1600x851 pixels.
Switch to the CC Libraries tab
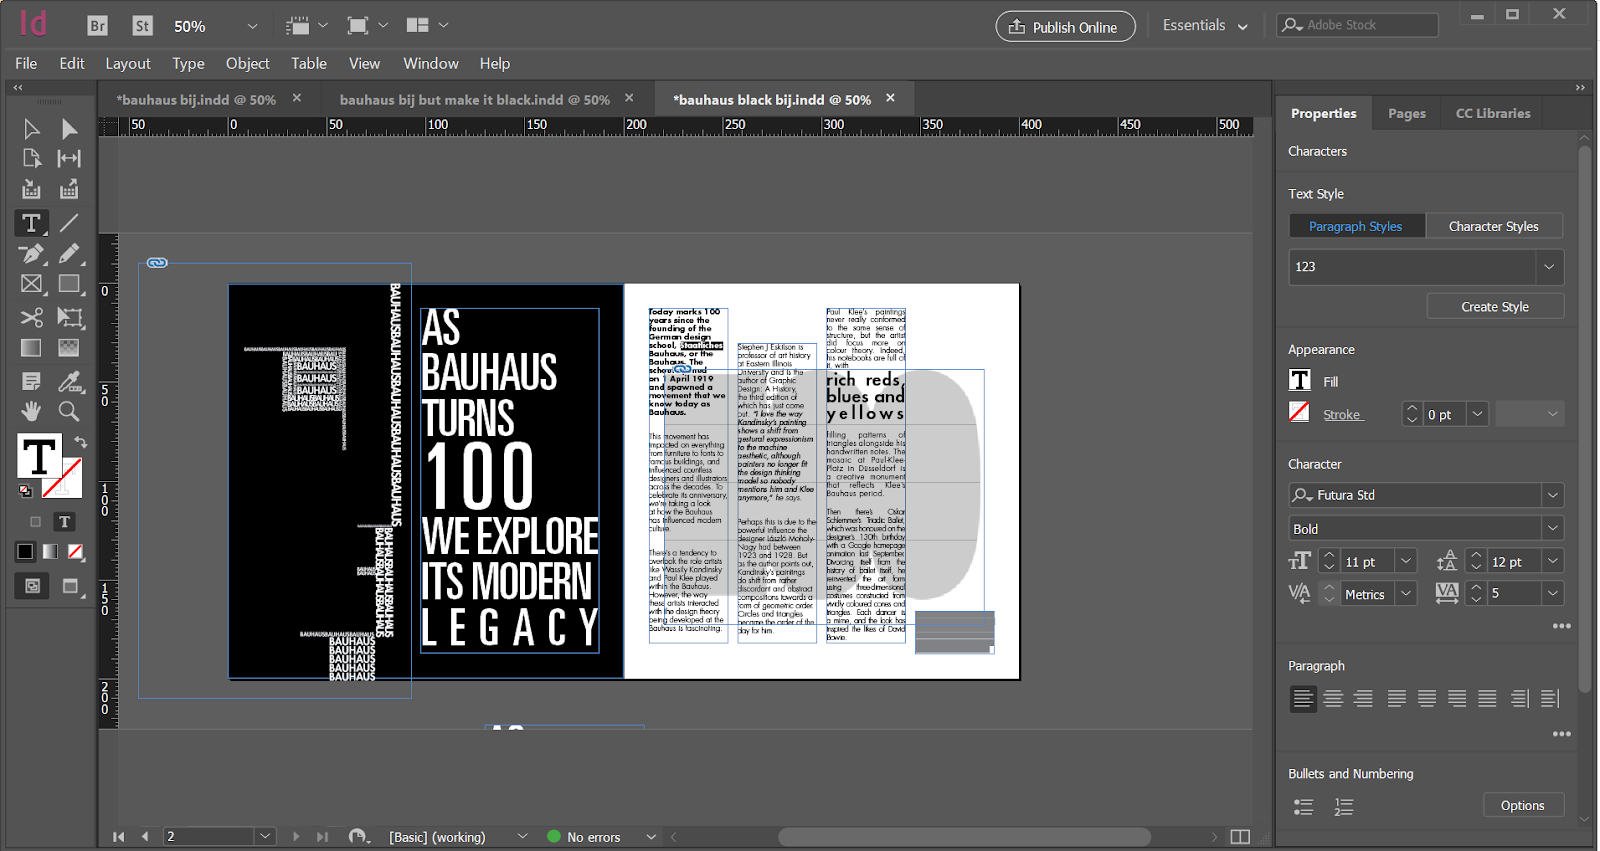[1493, 113]
